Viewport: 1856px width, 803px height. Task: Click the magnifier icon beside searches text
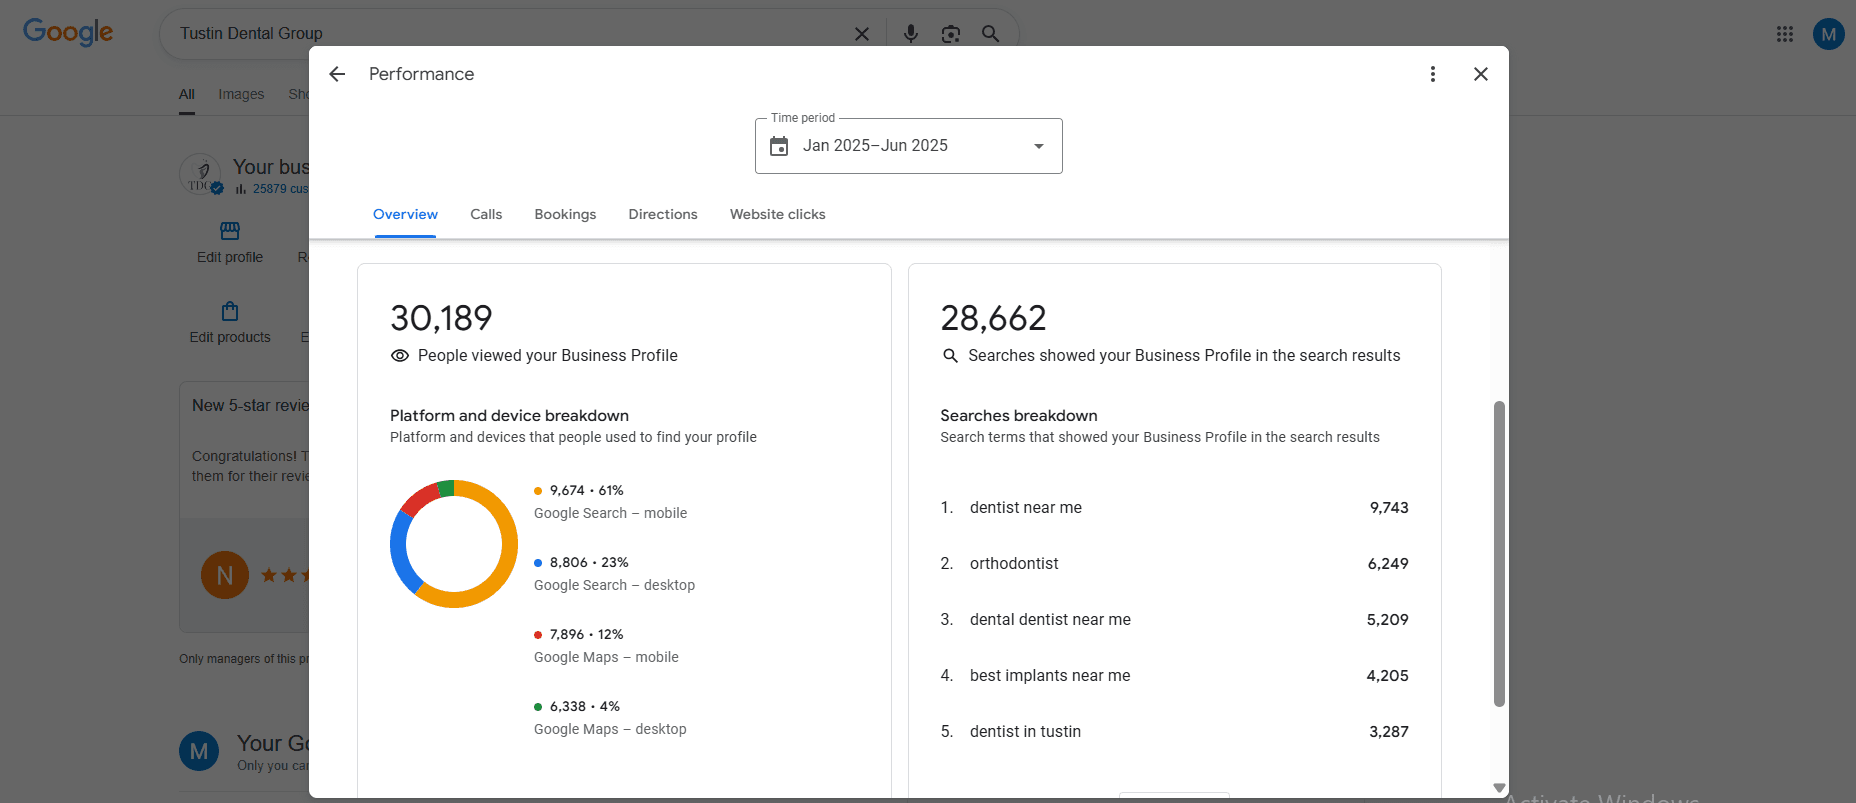(x=950, y=355)
